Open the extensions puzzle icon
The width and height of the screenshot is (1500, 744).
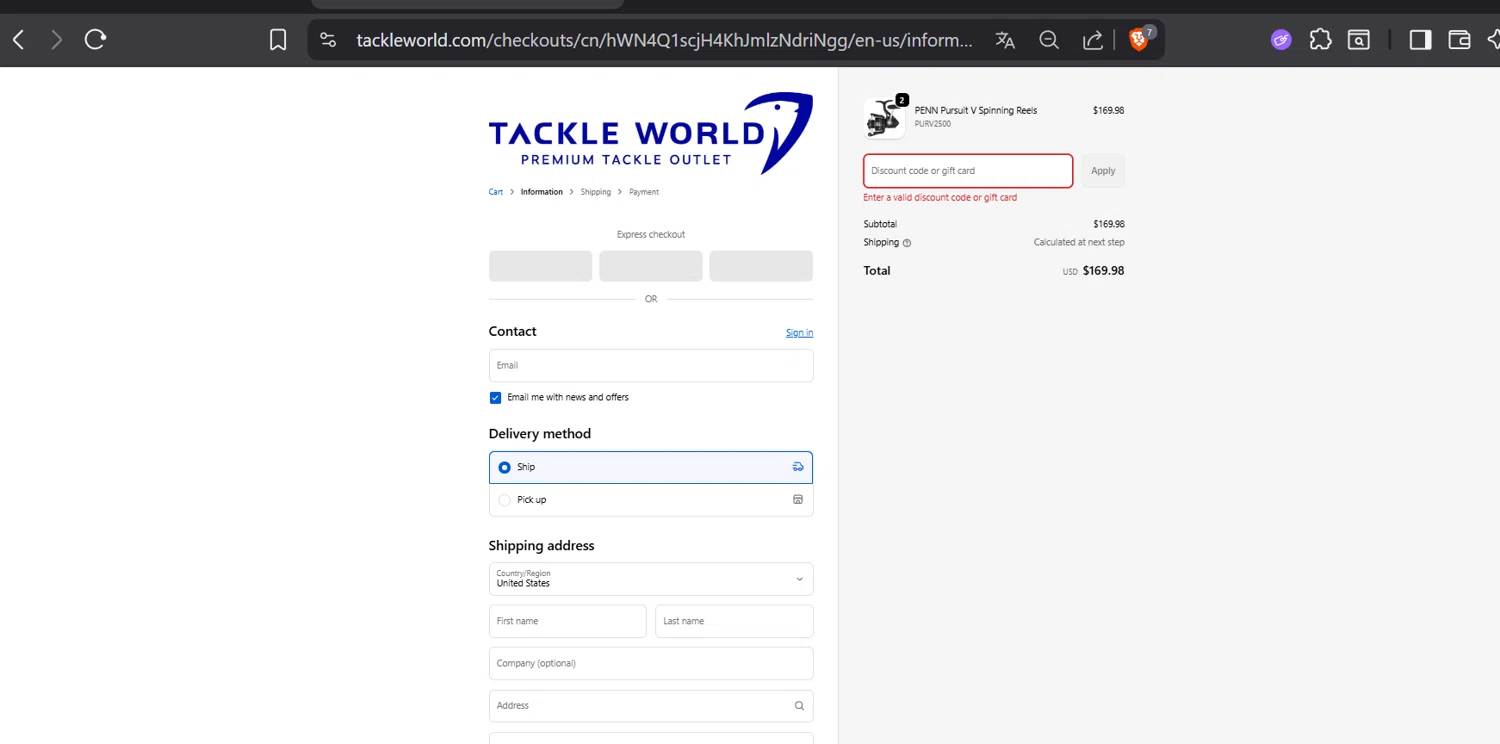pos(1320,40)
